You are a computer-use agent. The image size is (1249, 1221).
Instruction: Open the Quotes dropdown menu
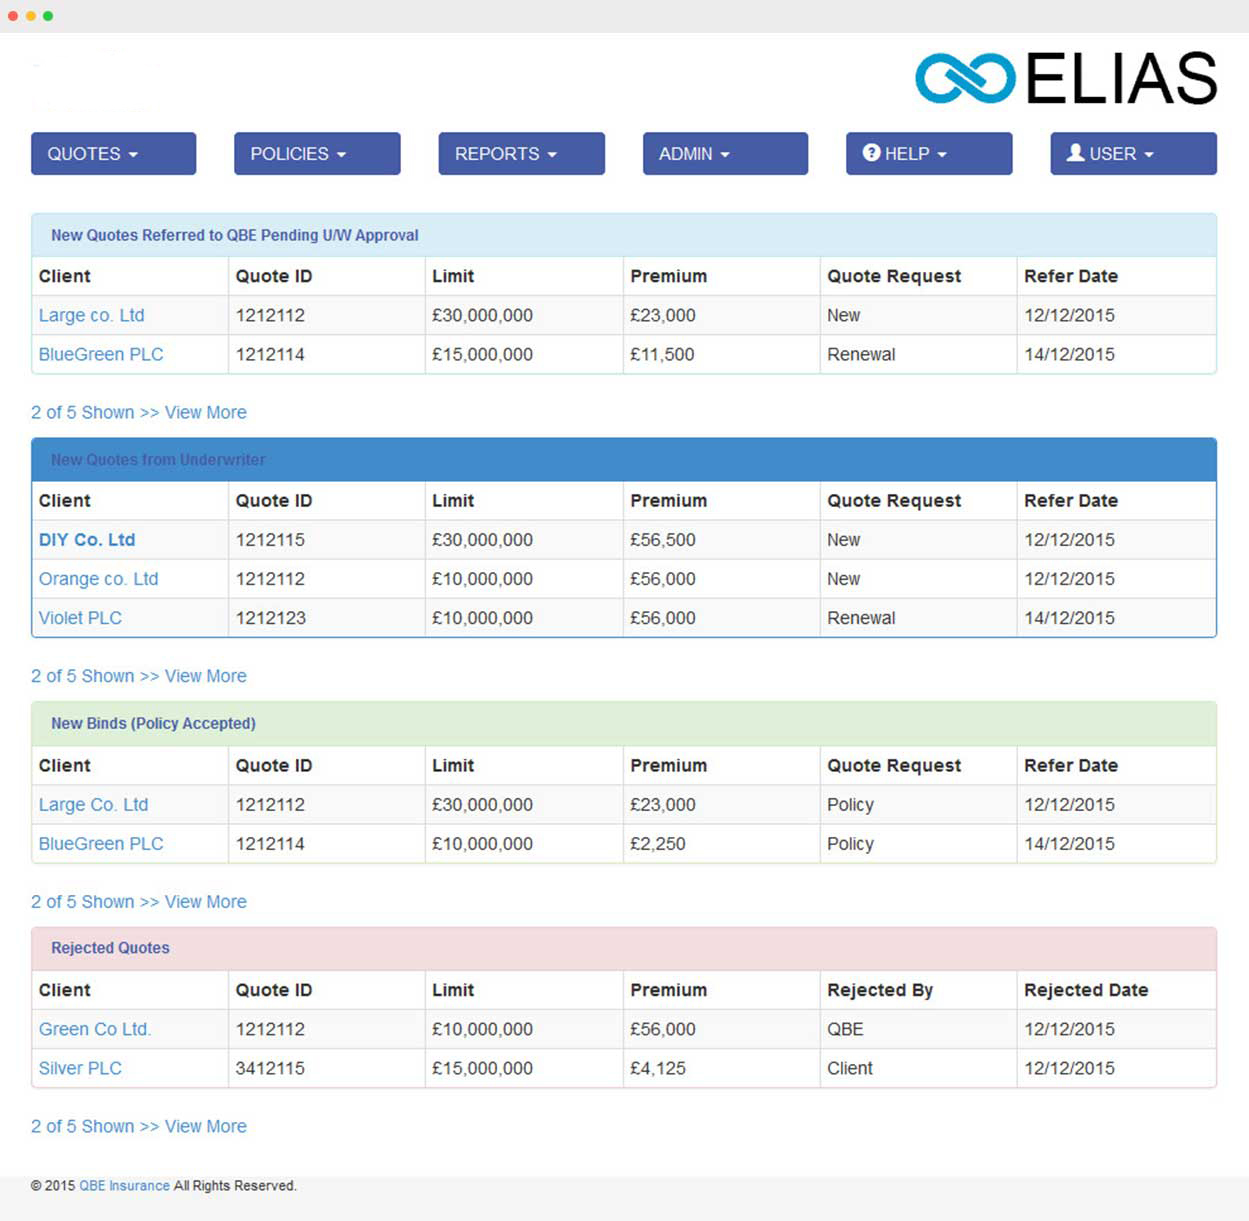pos(113,154)
